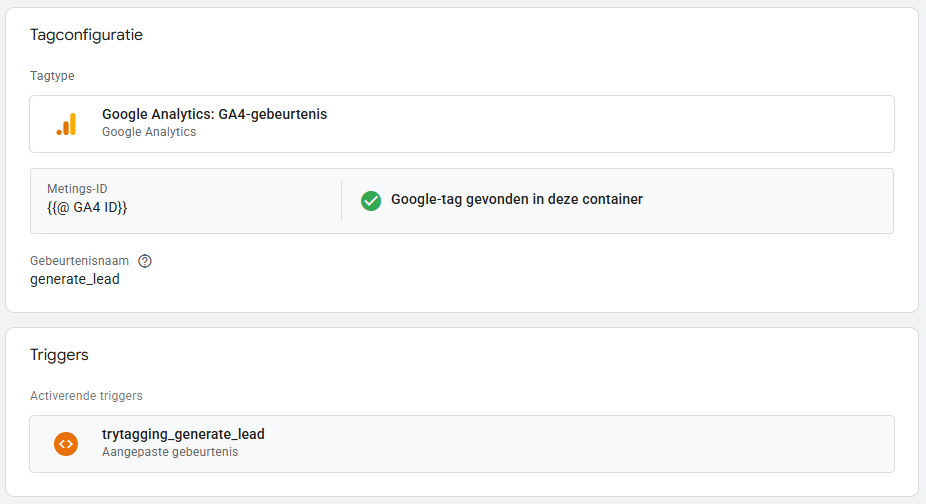Open the Gebeurtenisnaam help question mark
Screen dimensions: 926x504
point(145,261)
